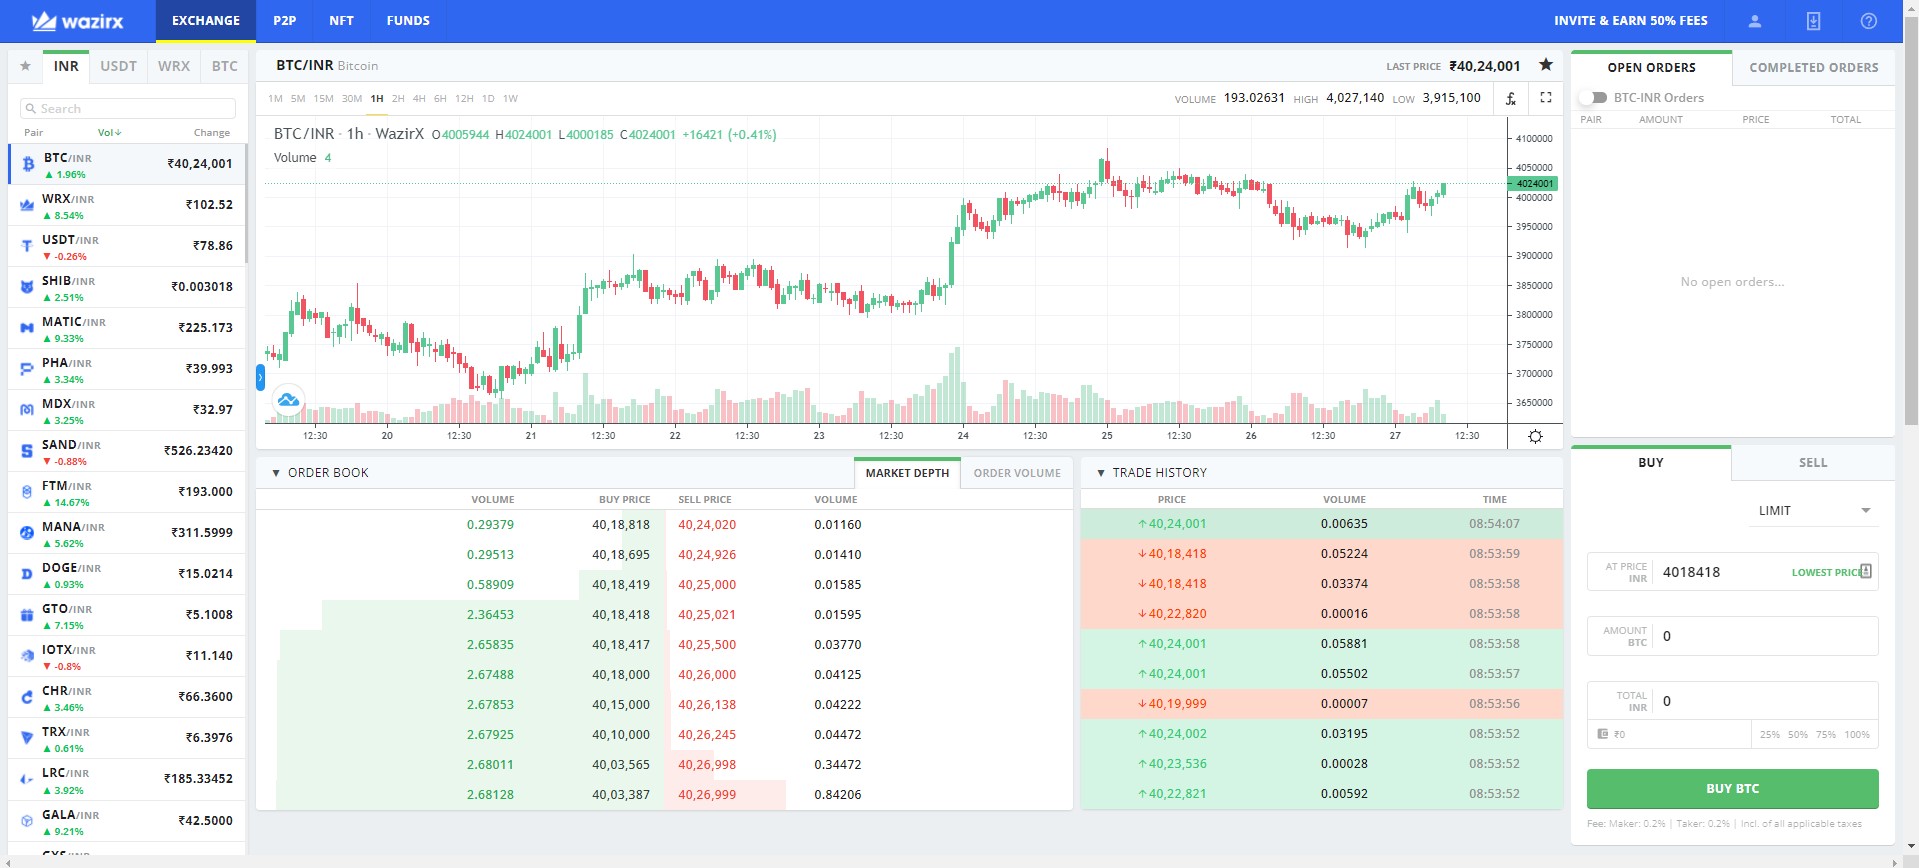1919x868 pixels.
Task: Mark BTC/INR as favorite star
Action: point(1546,65)
